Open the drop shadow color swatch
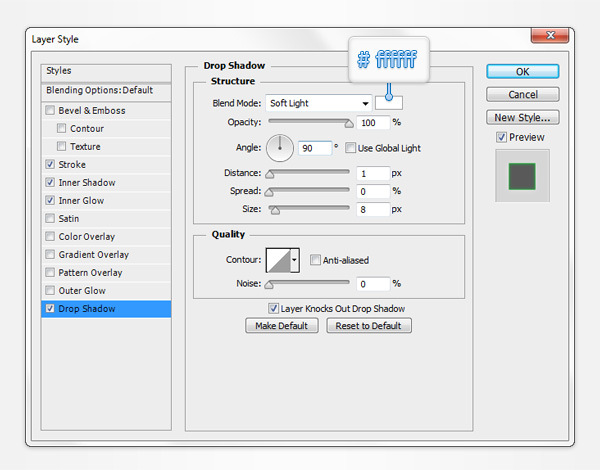The height and width of the screenshot is (470, 600). [389, 102]
